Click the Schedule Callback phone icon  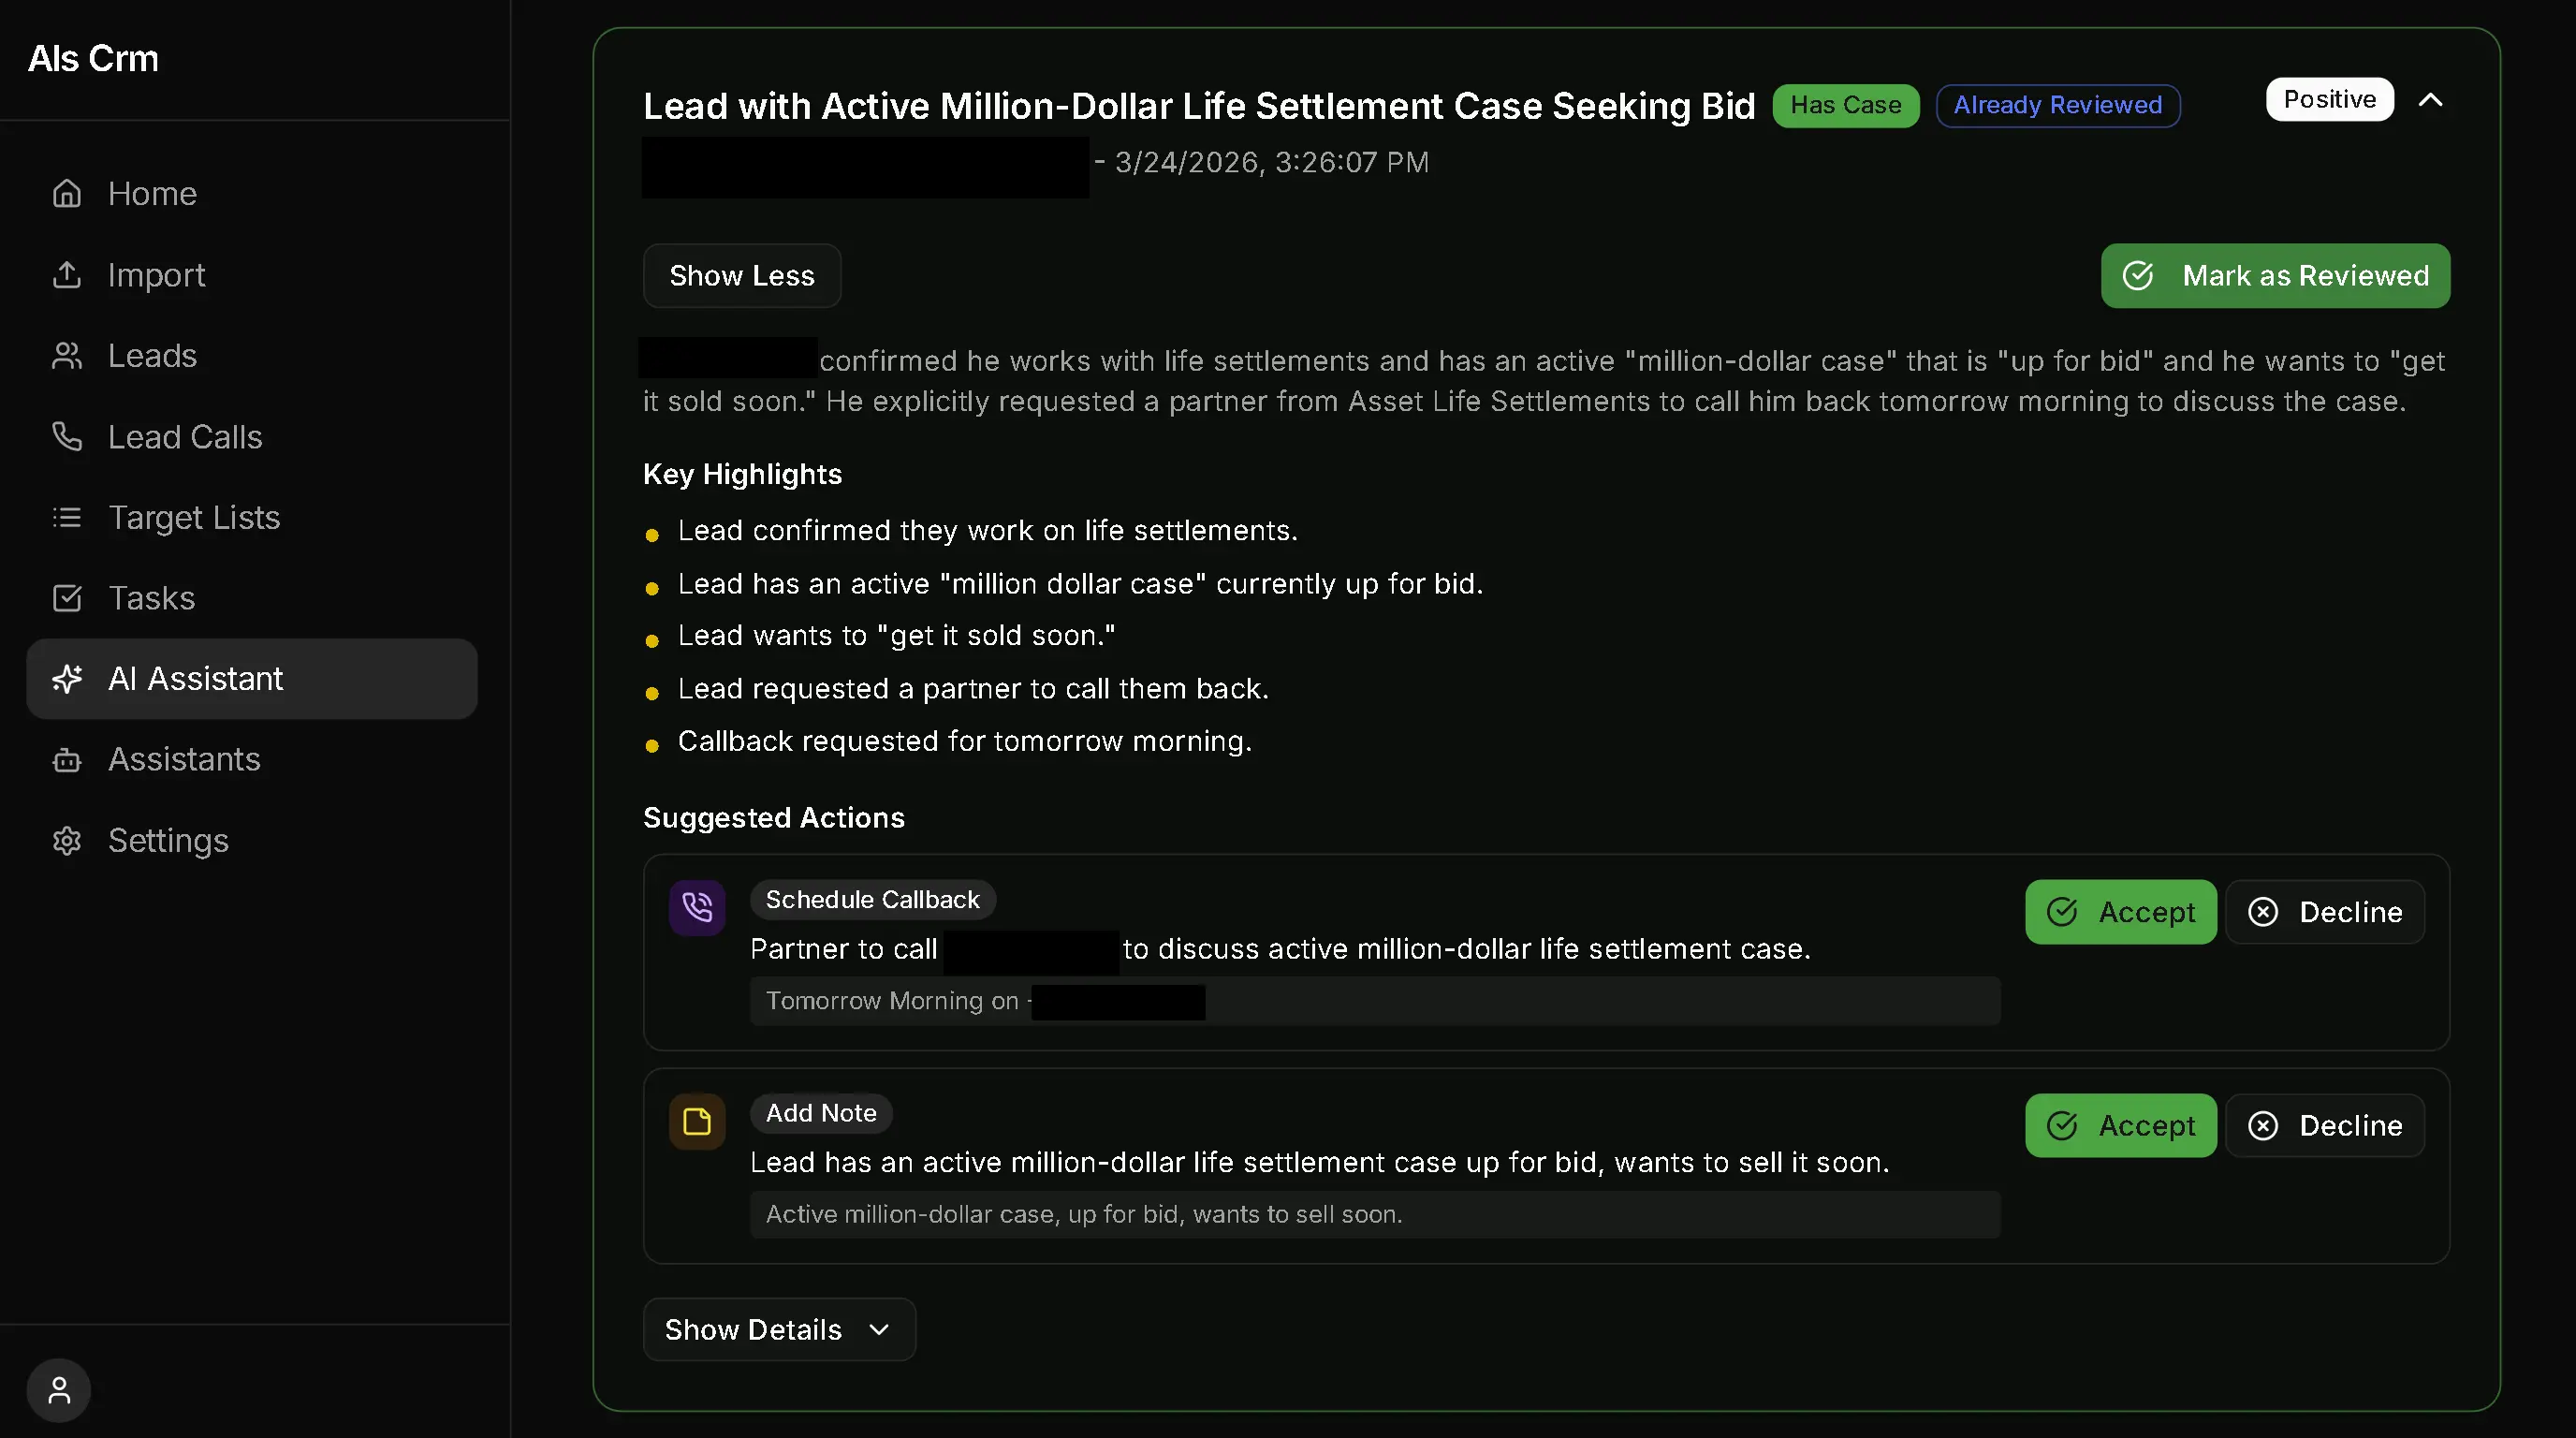(x=696, y=907)
